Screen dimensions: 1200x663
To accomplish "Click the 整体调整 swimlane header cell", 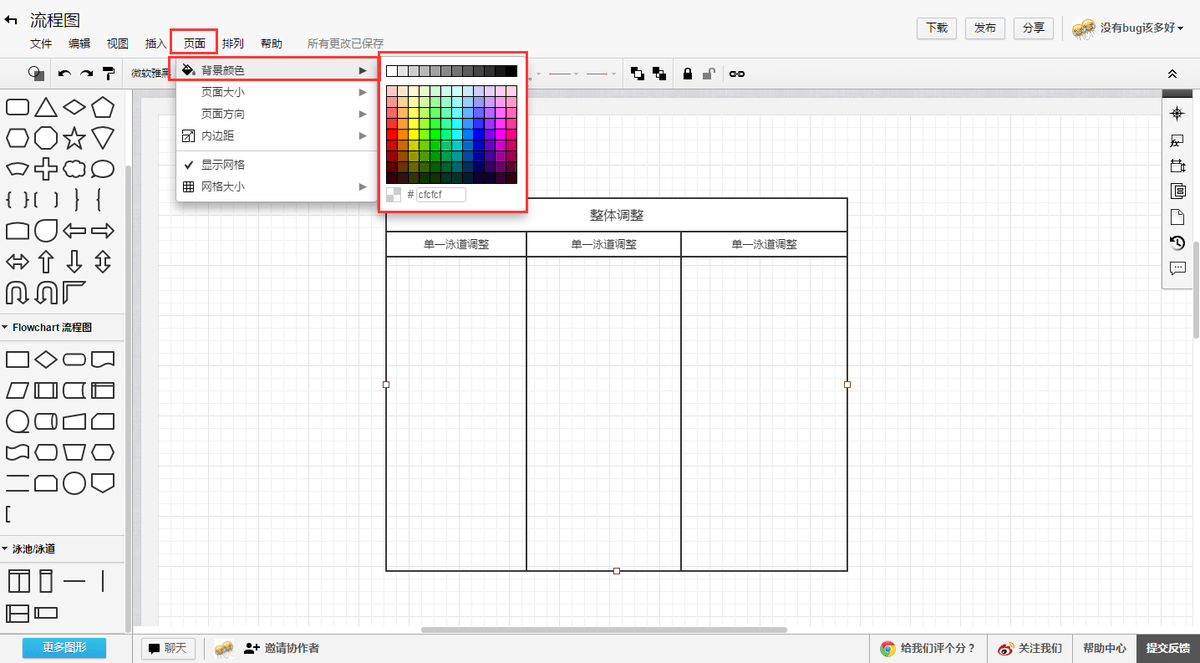I will point(616,215).
